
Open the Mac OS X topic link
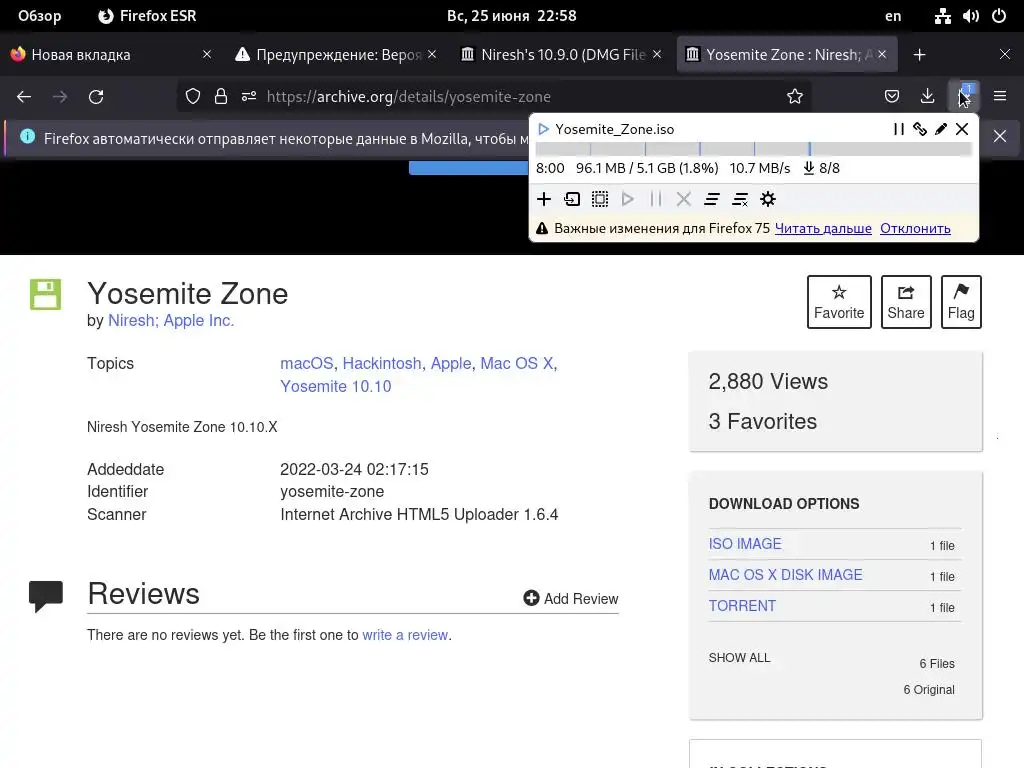517,363
